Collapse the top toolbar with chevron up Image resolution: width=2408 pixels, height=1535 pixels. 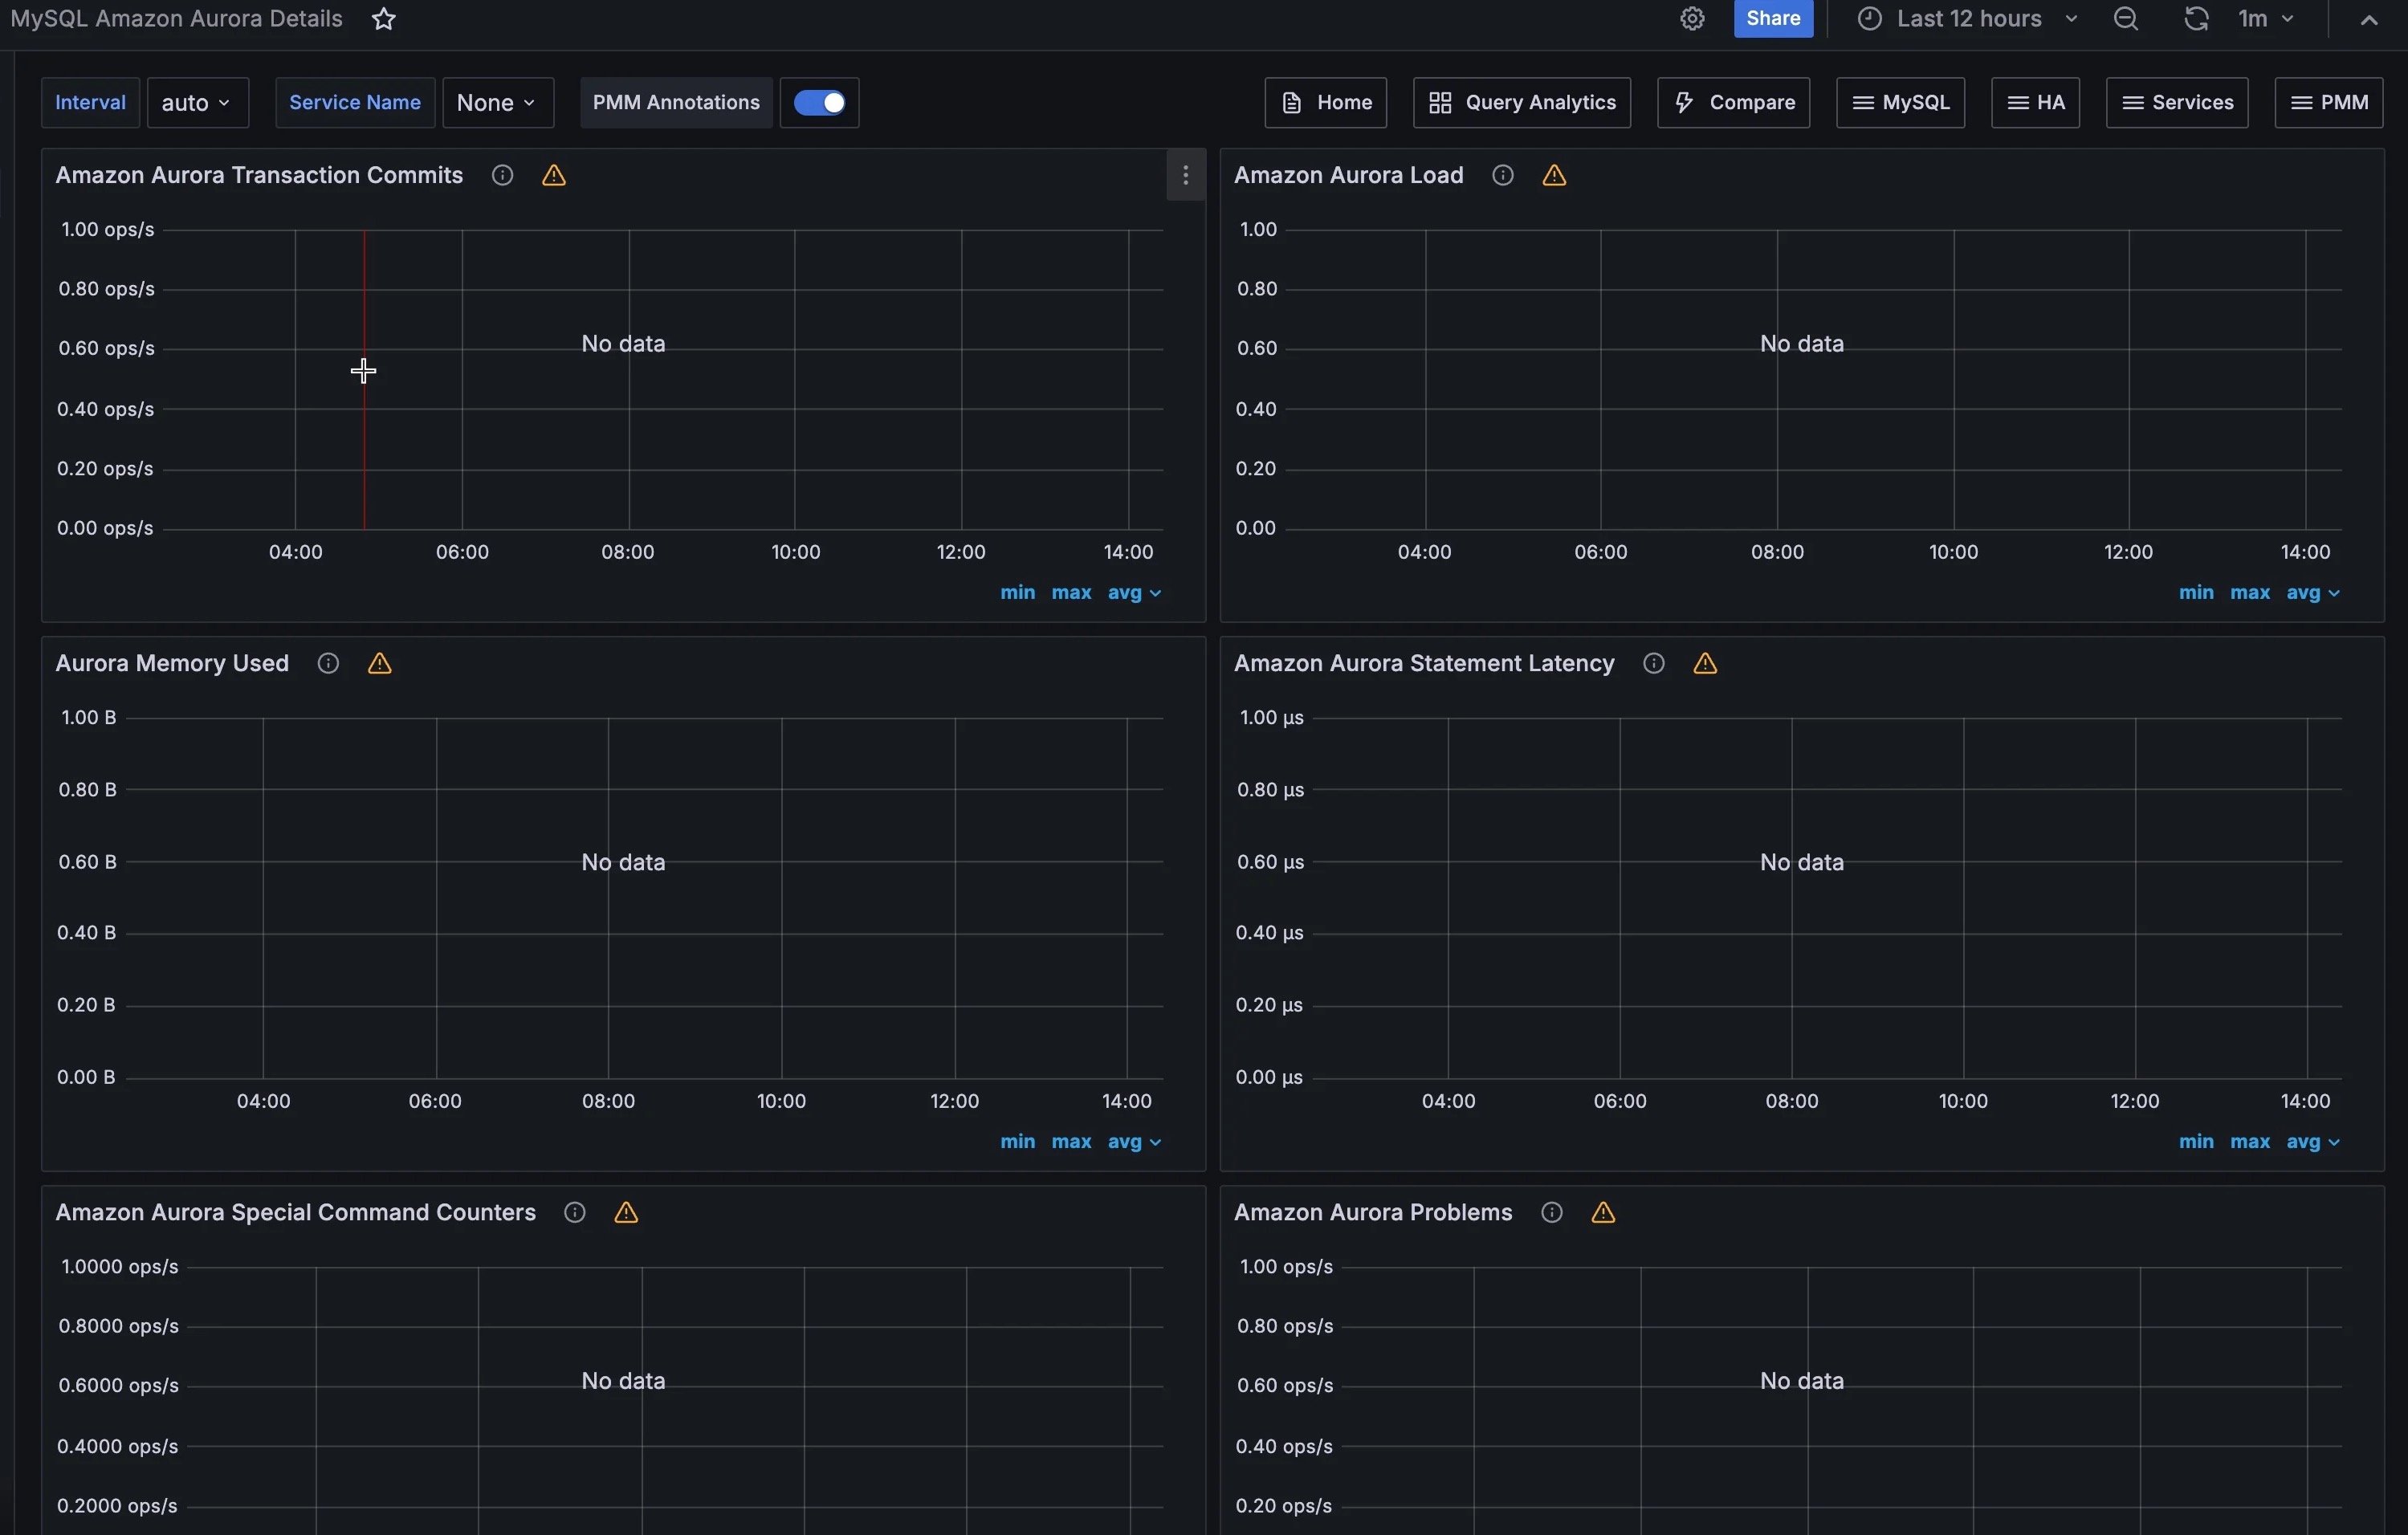2368,19
